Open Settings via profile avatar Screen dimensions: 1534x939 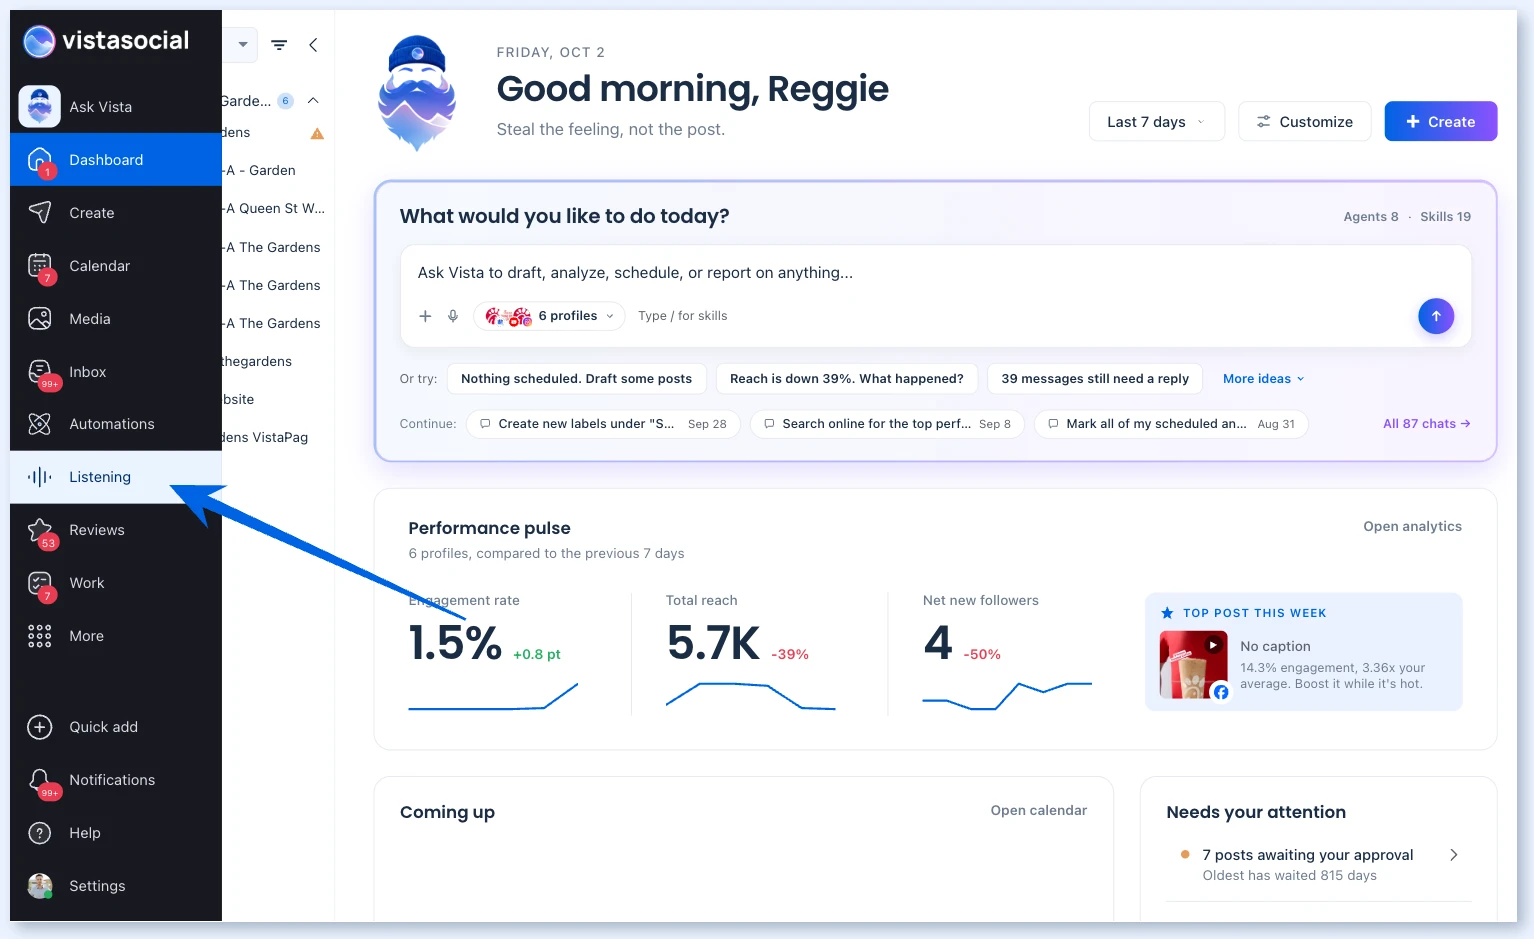pos(40,886)
